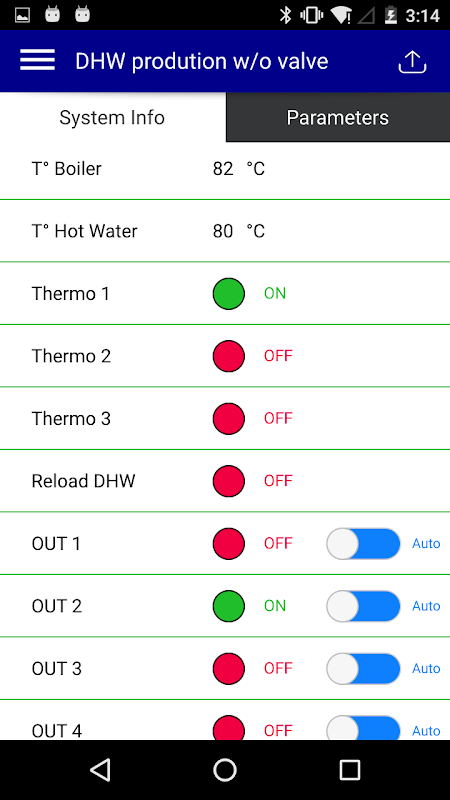Click the red Thermo 3 status indicator
The image size is (450, 800).
[229, 419]
